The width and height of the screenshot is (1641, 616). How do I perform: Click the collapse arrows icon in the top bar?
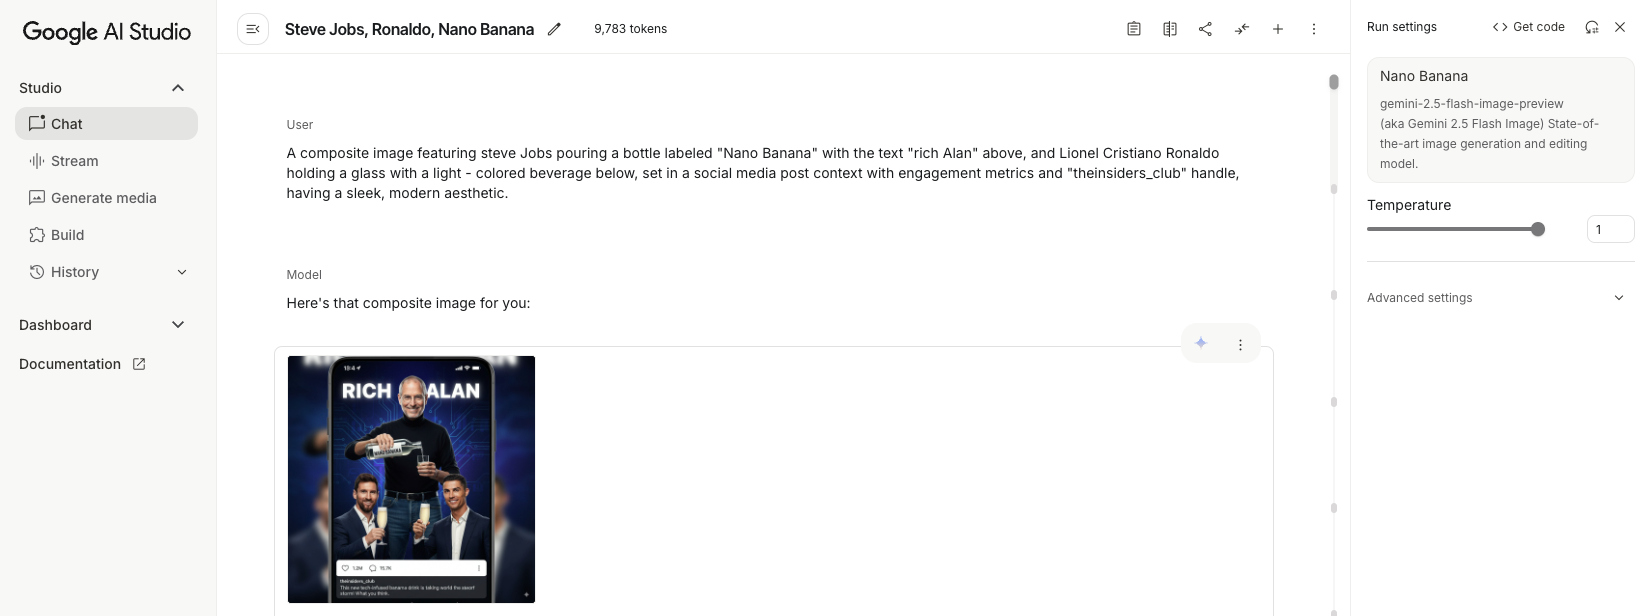[1242, 29]
